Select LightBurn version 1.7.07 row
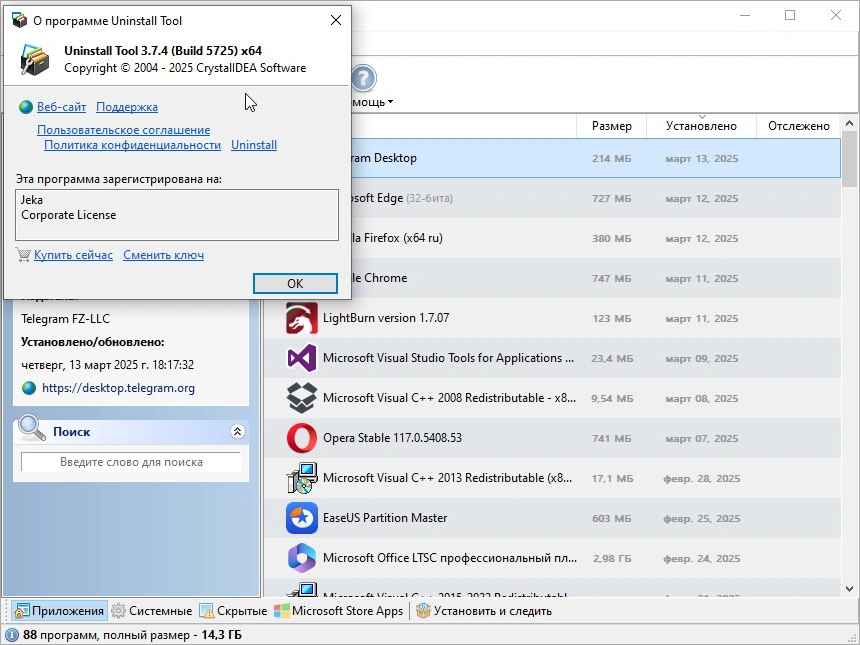This screenshot has width=860, height=645. coord(552,318)
